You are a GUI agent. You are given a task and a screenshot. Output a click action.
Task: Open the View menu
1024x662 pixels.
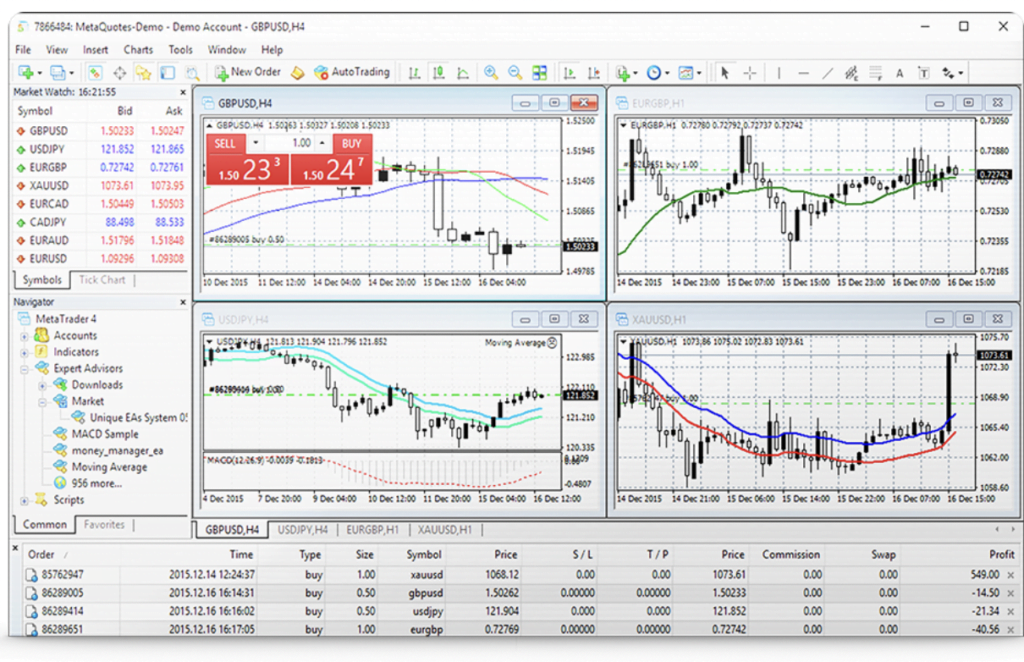[57, 50]
